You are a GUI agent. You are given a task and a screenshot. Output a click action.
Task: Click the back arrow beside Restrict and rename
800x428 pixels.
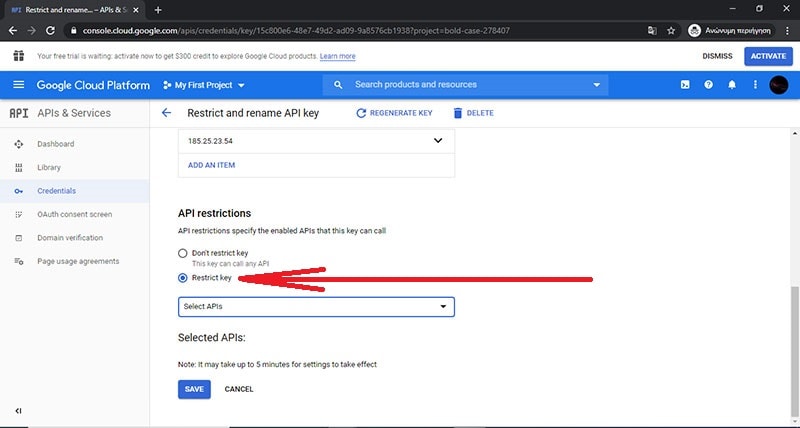tap(166, 113)
